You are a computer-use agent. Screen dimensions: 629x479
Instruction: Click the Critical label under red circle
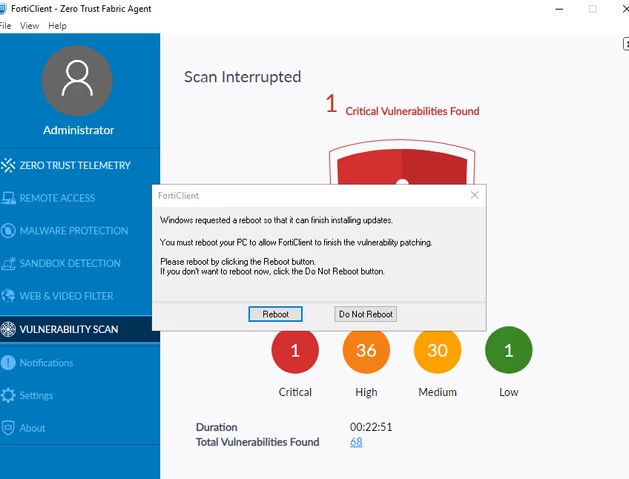pyautogui.click(x=295, y=392)
